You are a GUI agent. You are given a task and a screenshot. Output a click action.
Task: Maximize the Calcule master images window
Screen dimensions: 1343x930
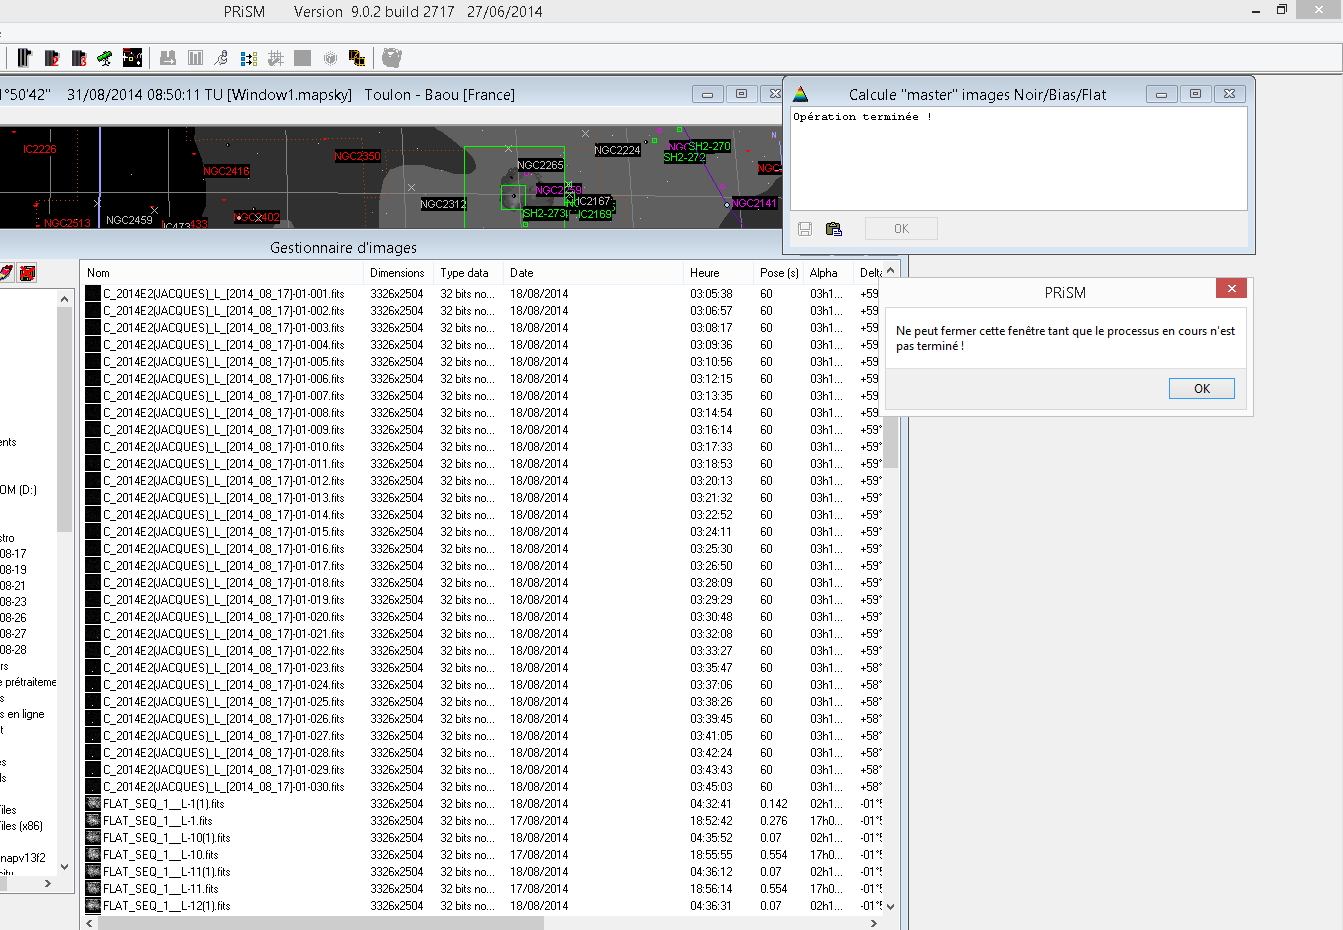click(x=1195, y=94)
